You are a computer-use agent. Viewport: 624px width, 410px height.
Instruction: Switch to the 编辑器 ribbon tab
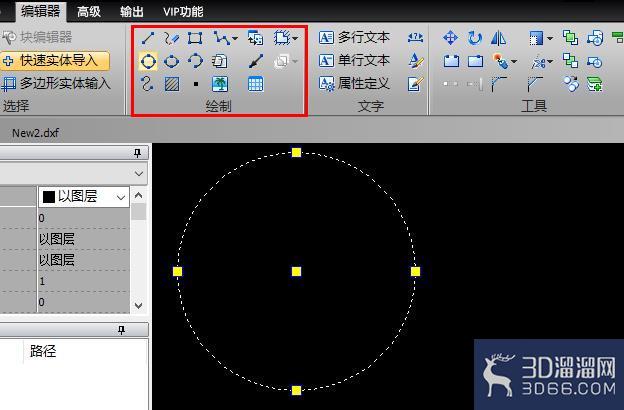[41, 11]
